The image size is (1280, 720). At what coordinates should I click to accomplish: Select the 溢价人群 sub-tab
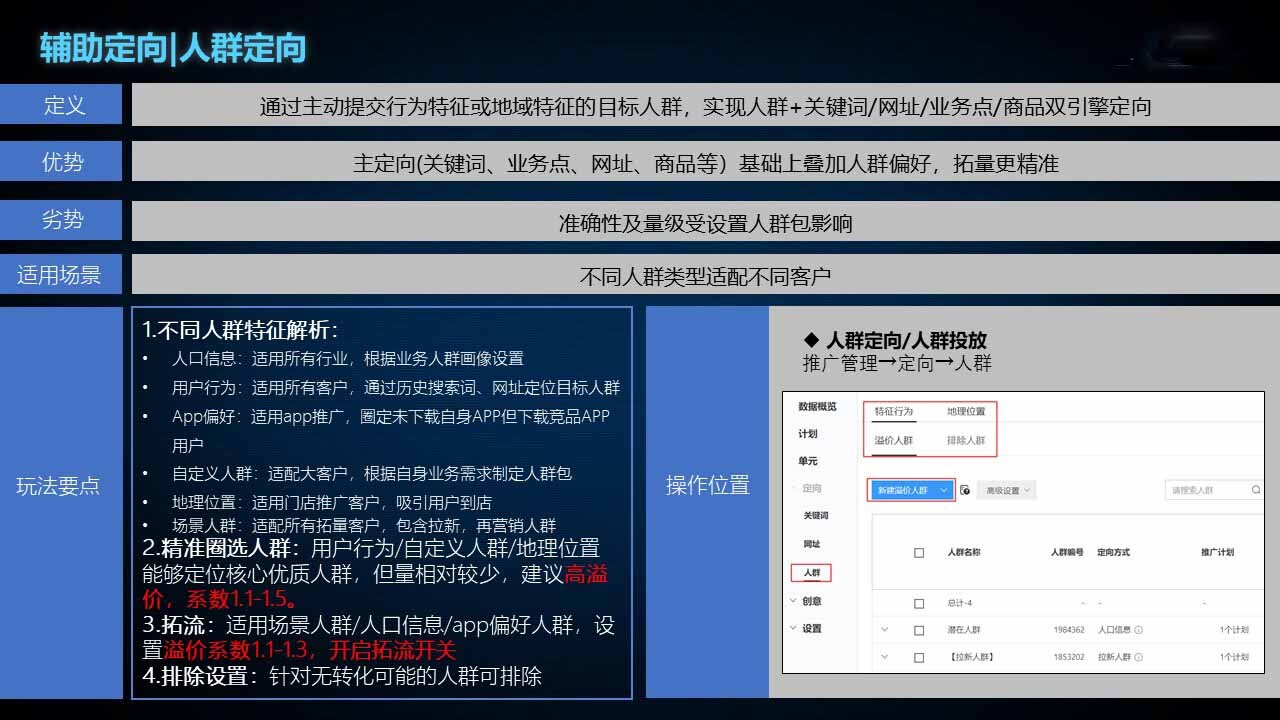[893, 440]
